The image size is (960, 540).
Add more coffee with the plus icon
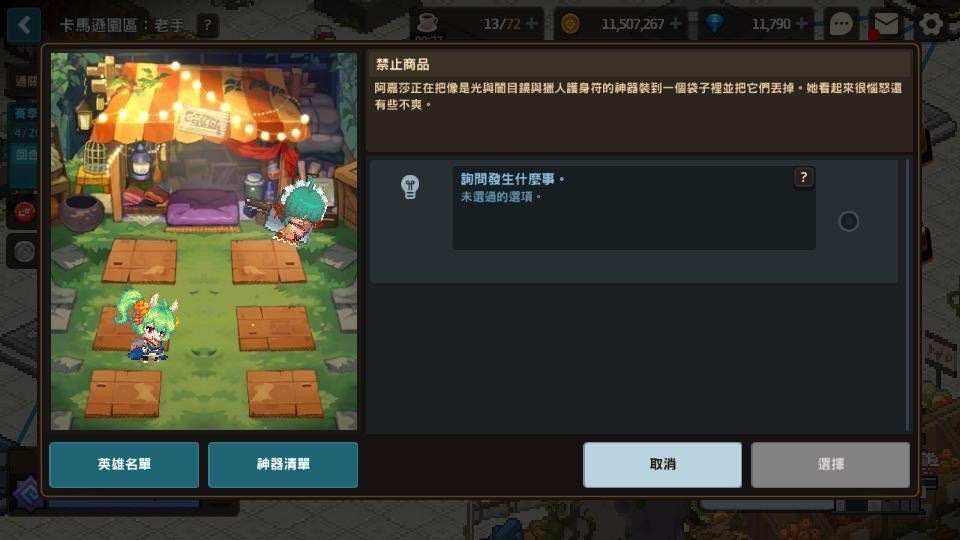(532, 24)
